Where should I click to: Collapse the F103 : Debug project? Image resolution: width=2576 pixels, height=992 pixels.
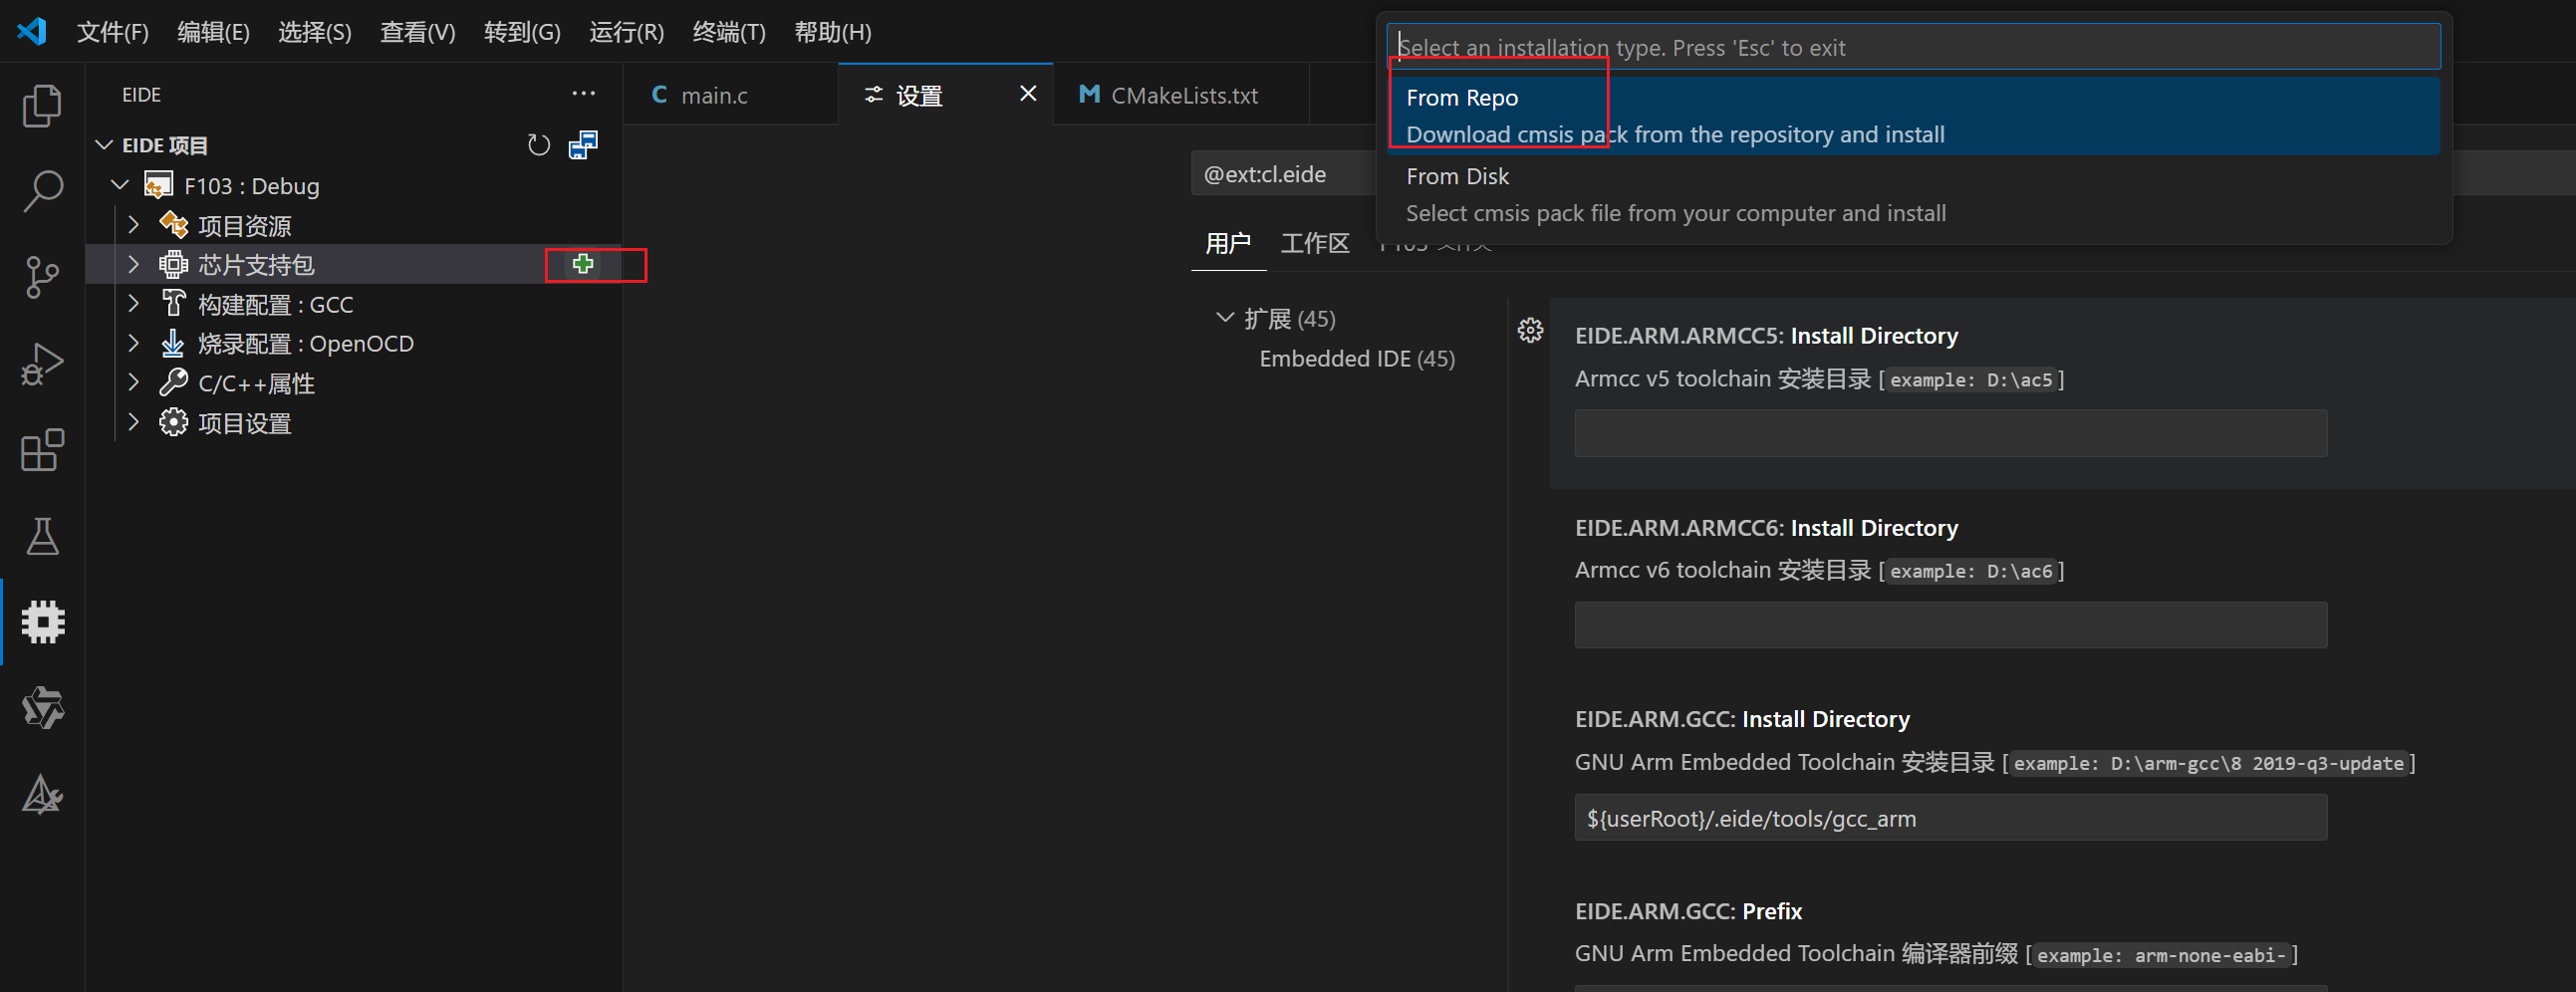click(120, 185)
